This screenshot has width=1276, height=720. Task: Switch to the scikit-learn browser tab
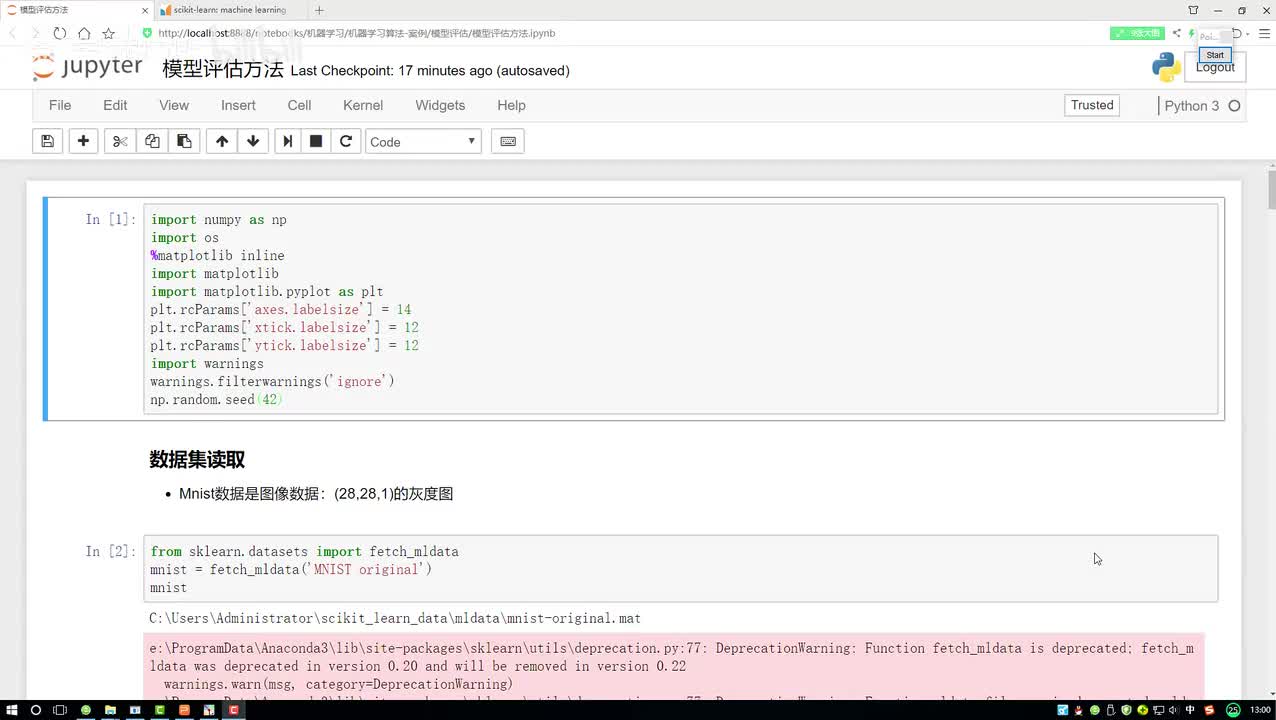tap(230, 10)
